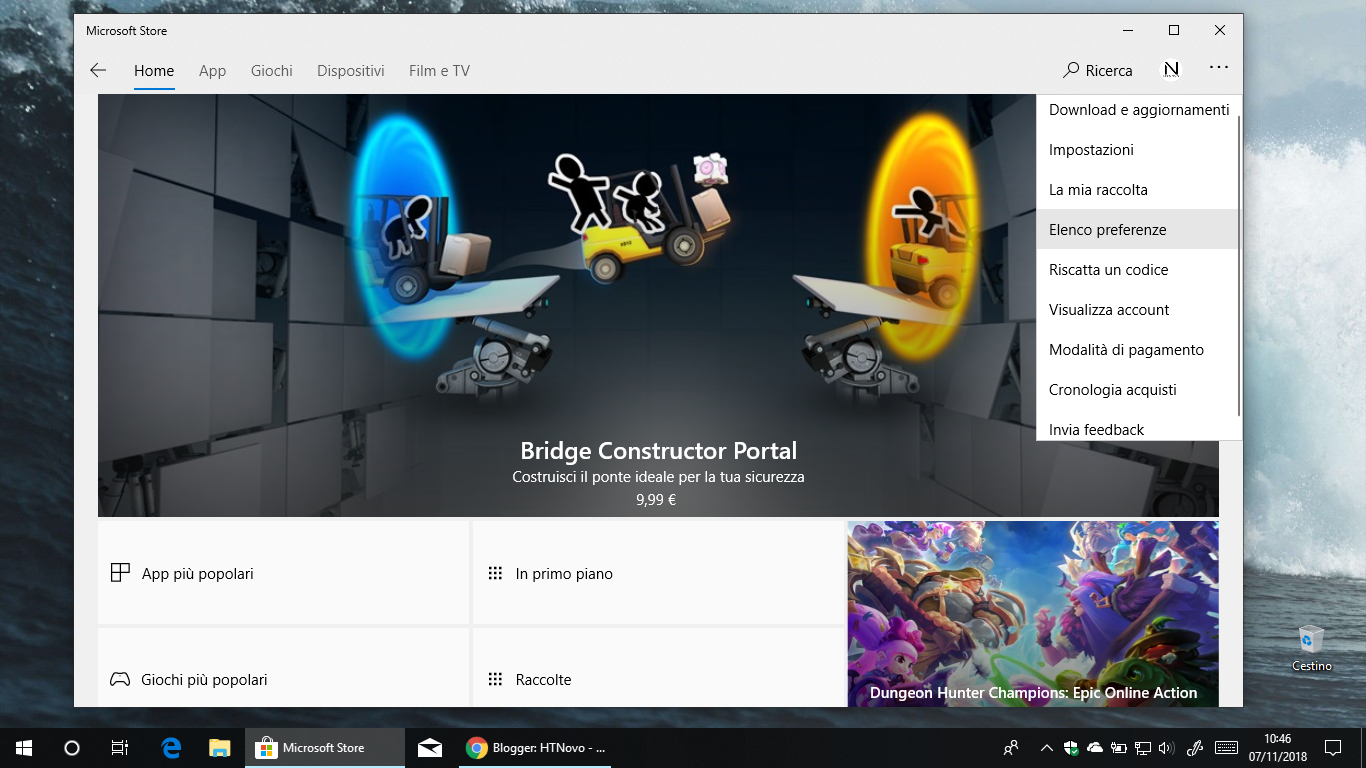1366x768 pixels.
Task: Open La mia raccolta
Action: 1138,190
